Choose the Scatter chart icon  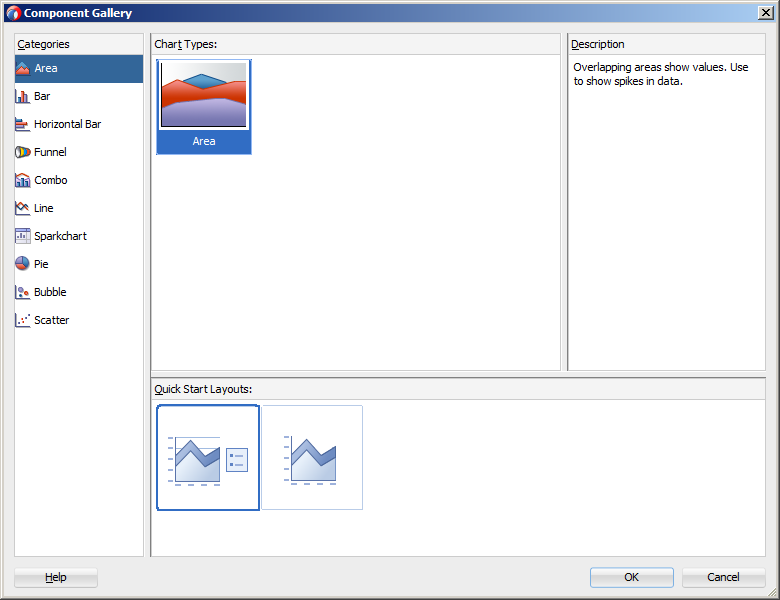tap(23, 320)
